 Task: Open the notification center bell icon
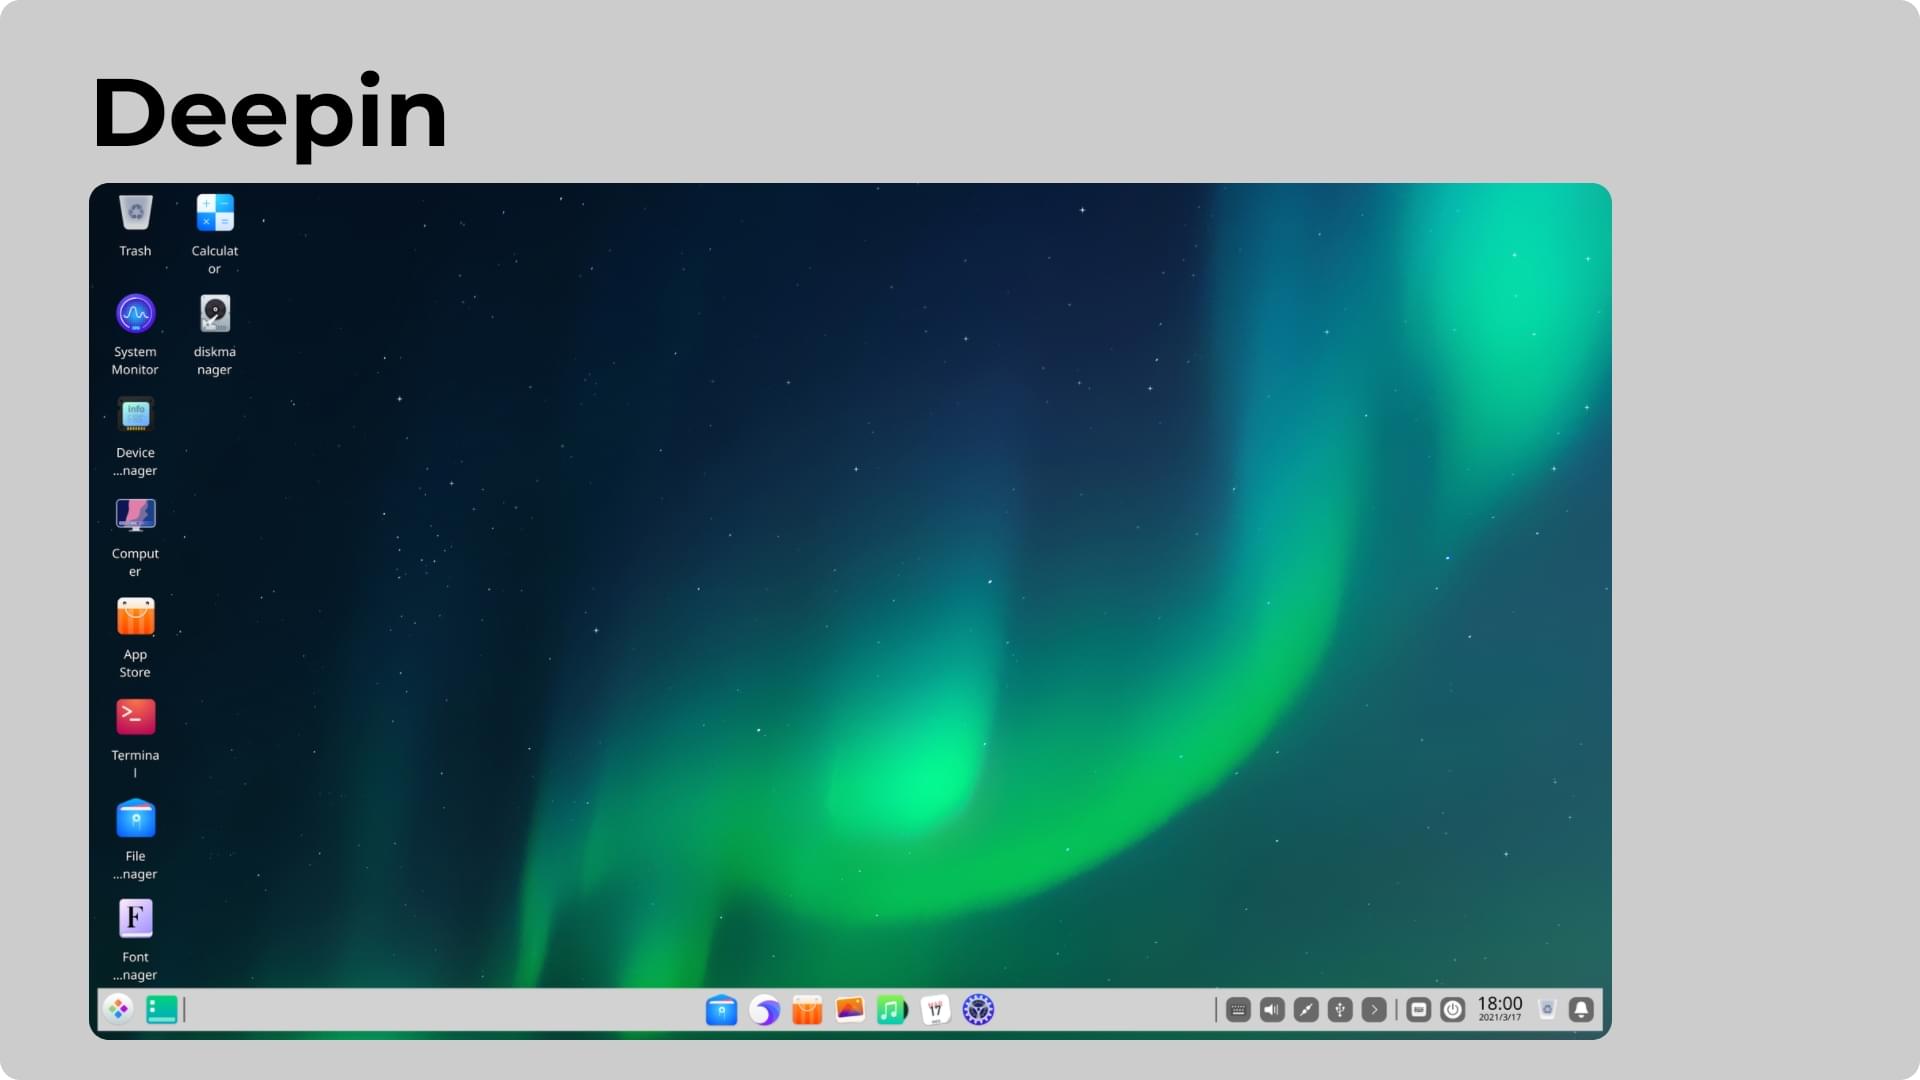(1581, 1010)
